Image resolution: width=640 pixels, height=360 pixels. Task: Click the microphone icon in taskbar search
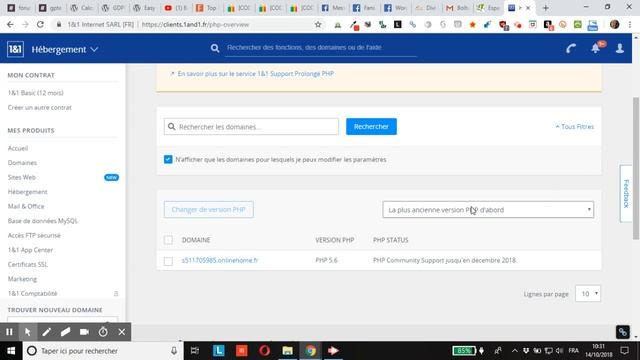[x=174, y=351]
